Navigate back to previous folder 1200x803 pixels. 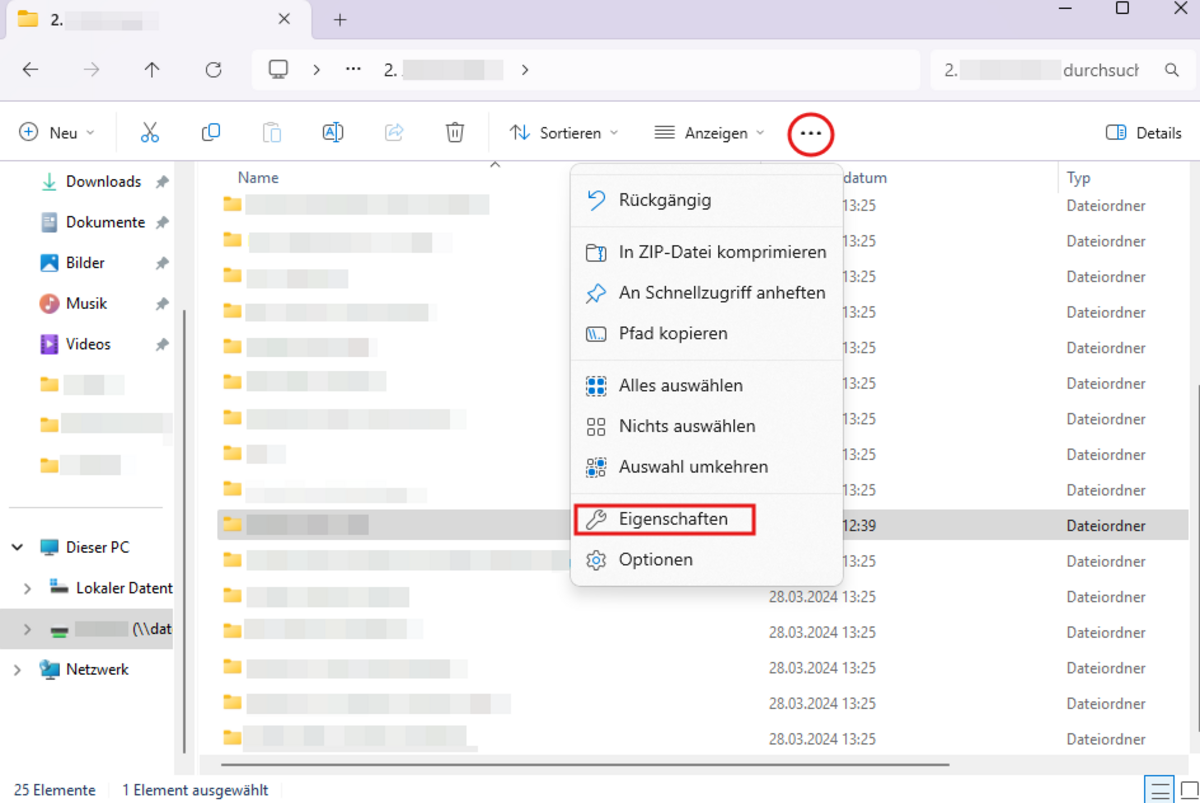(31, 70)
